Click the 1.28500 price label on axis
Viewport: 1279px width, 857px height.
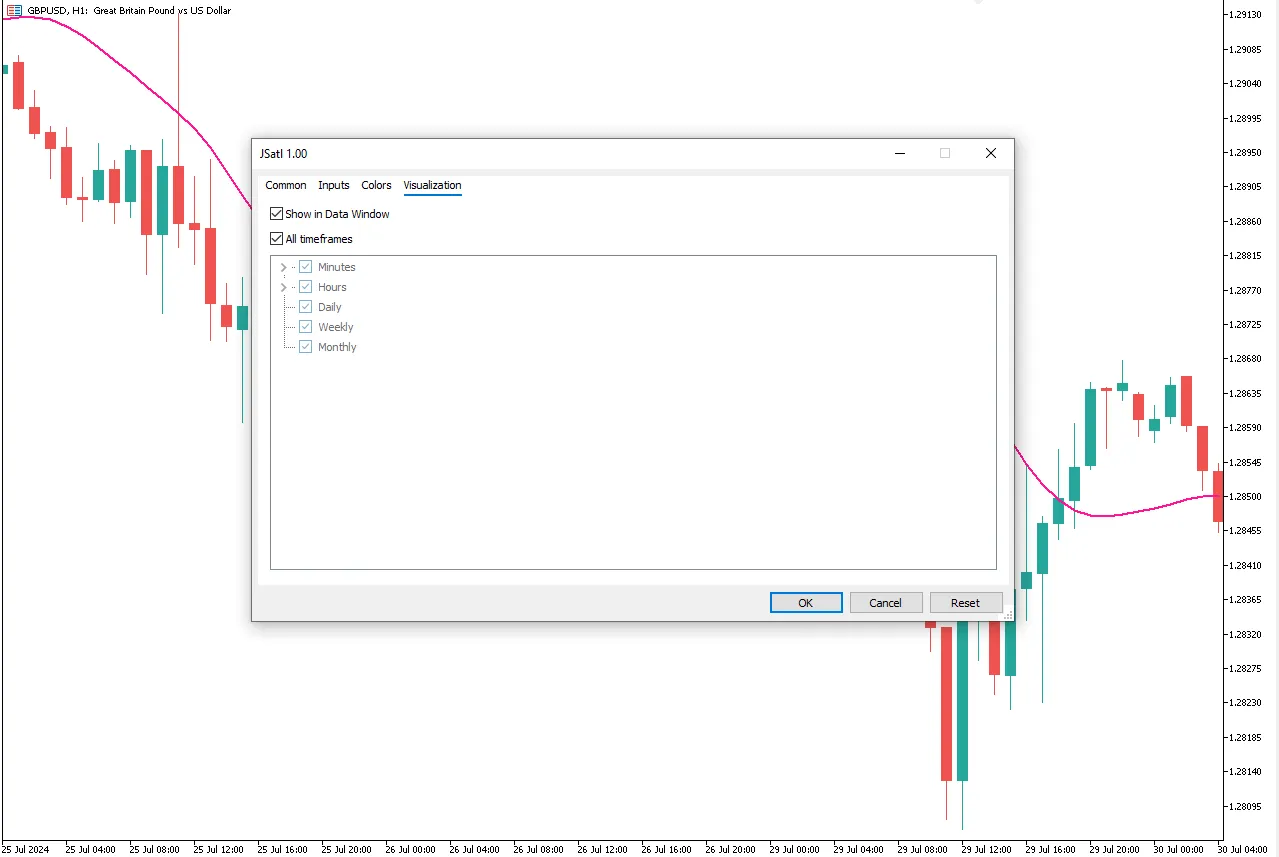[1245, 497]
